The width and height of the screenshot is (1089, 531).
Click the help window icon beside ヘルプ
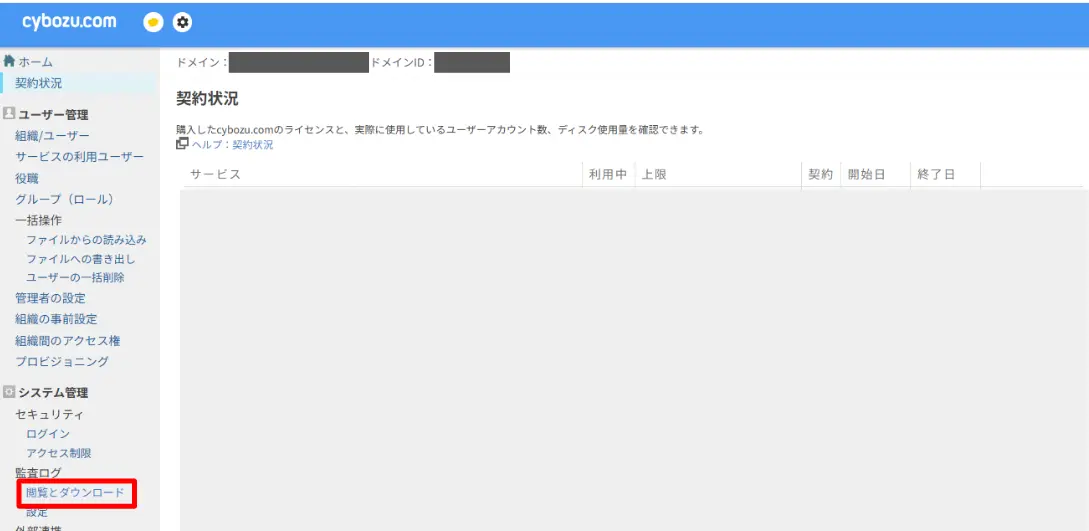point(182,144)
